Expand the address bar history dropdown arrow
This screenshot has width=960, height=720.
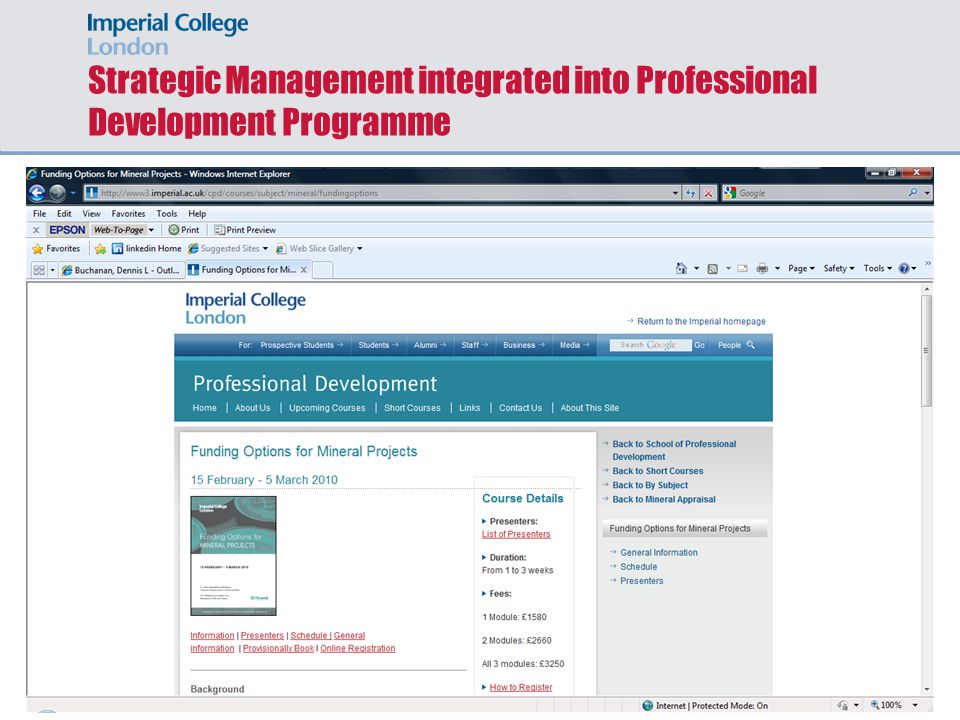[675, 193]
